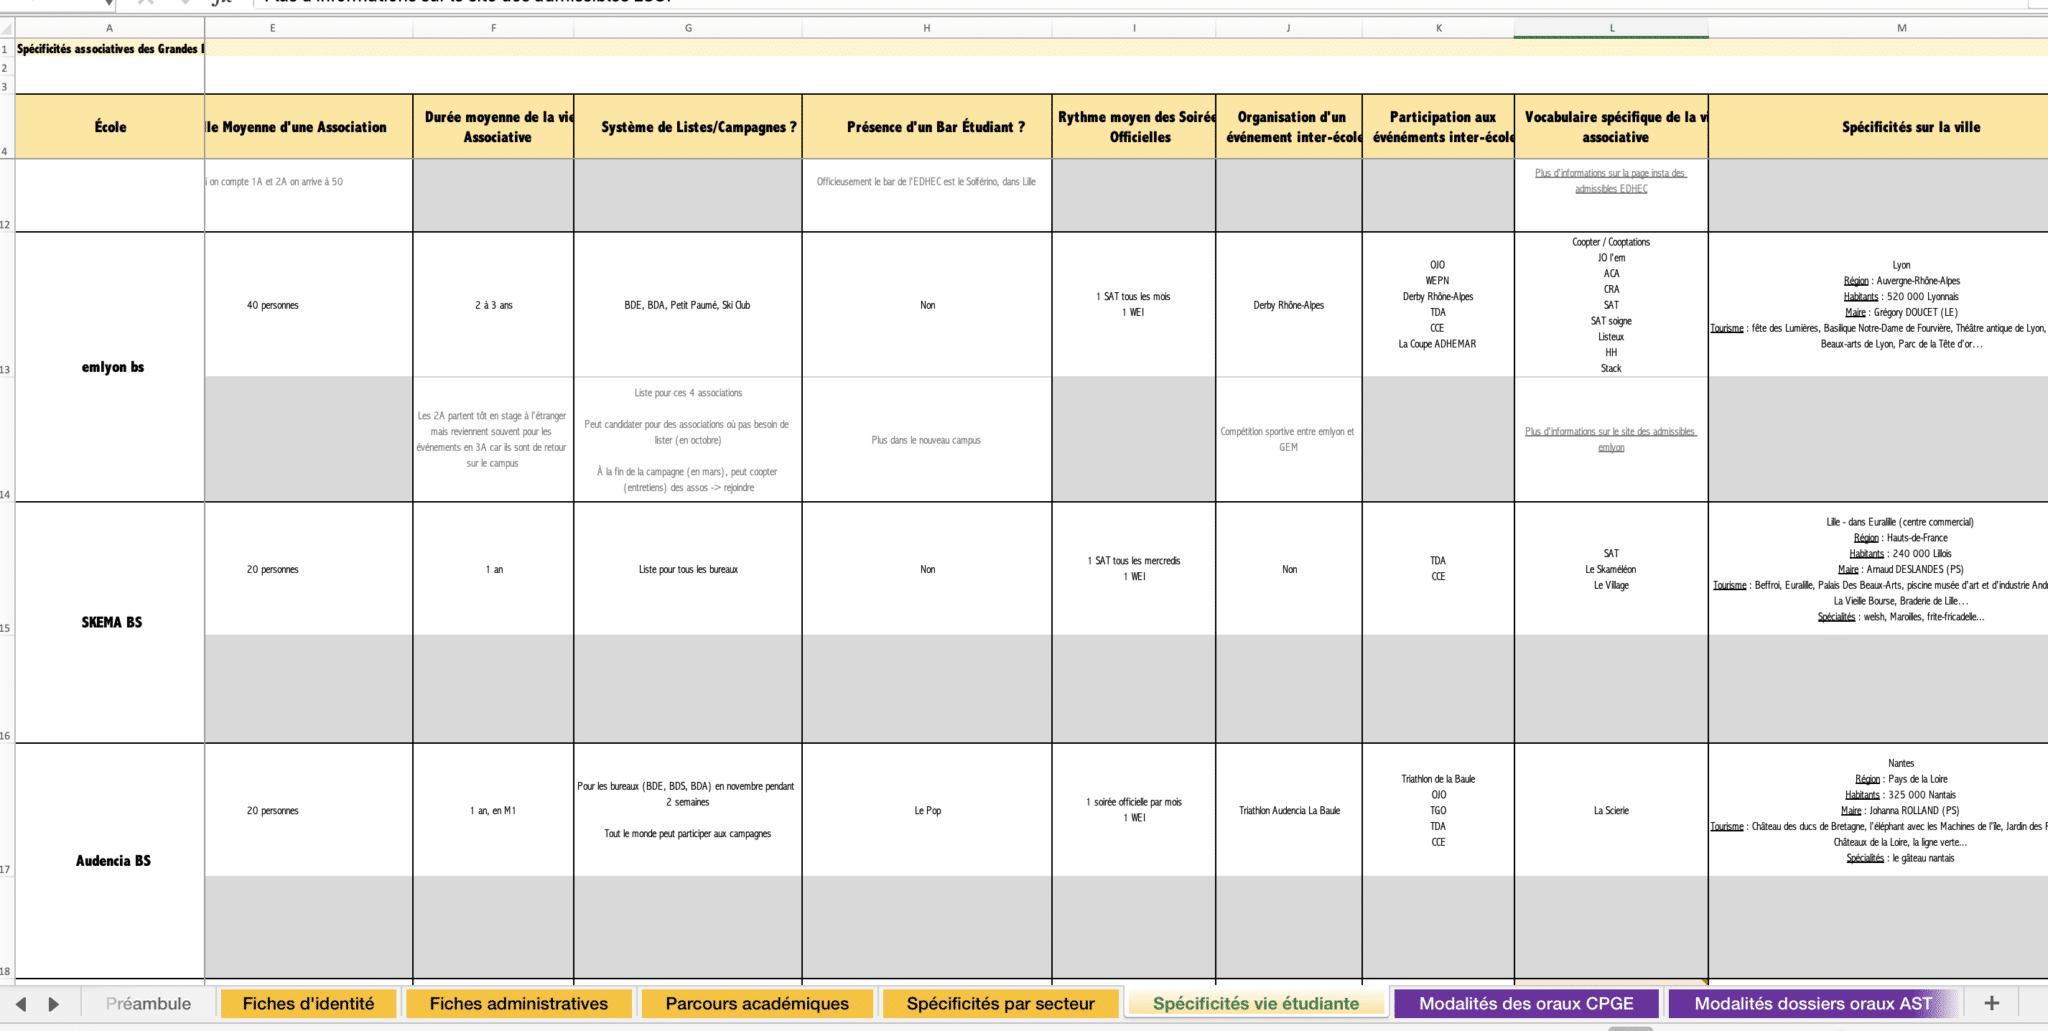Click the Présence d'un Bar Étudiant header cell

[927, 127]
